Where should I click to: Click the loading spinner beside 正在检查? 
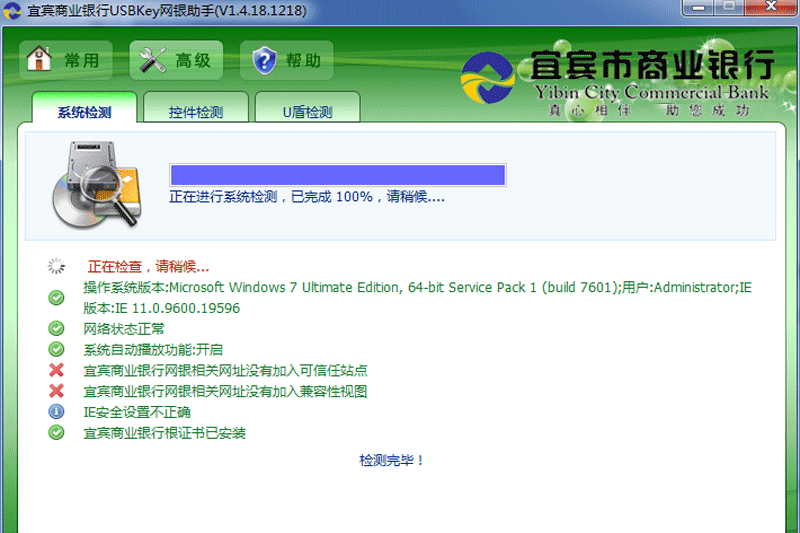[57, 267]
